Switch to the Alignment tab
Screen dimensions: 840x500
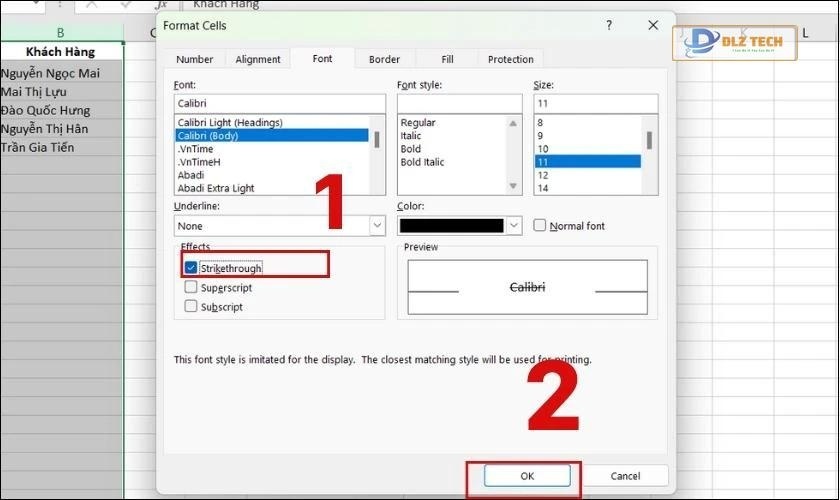(258, 60)
